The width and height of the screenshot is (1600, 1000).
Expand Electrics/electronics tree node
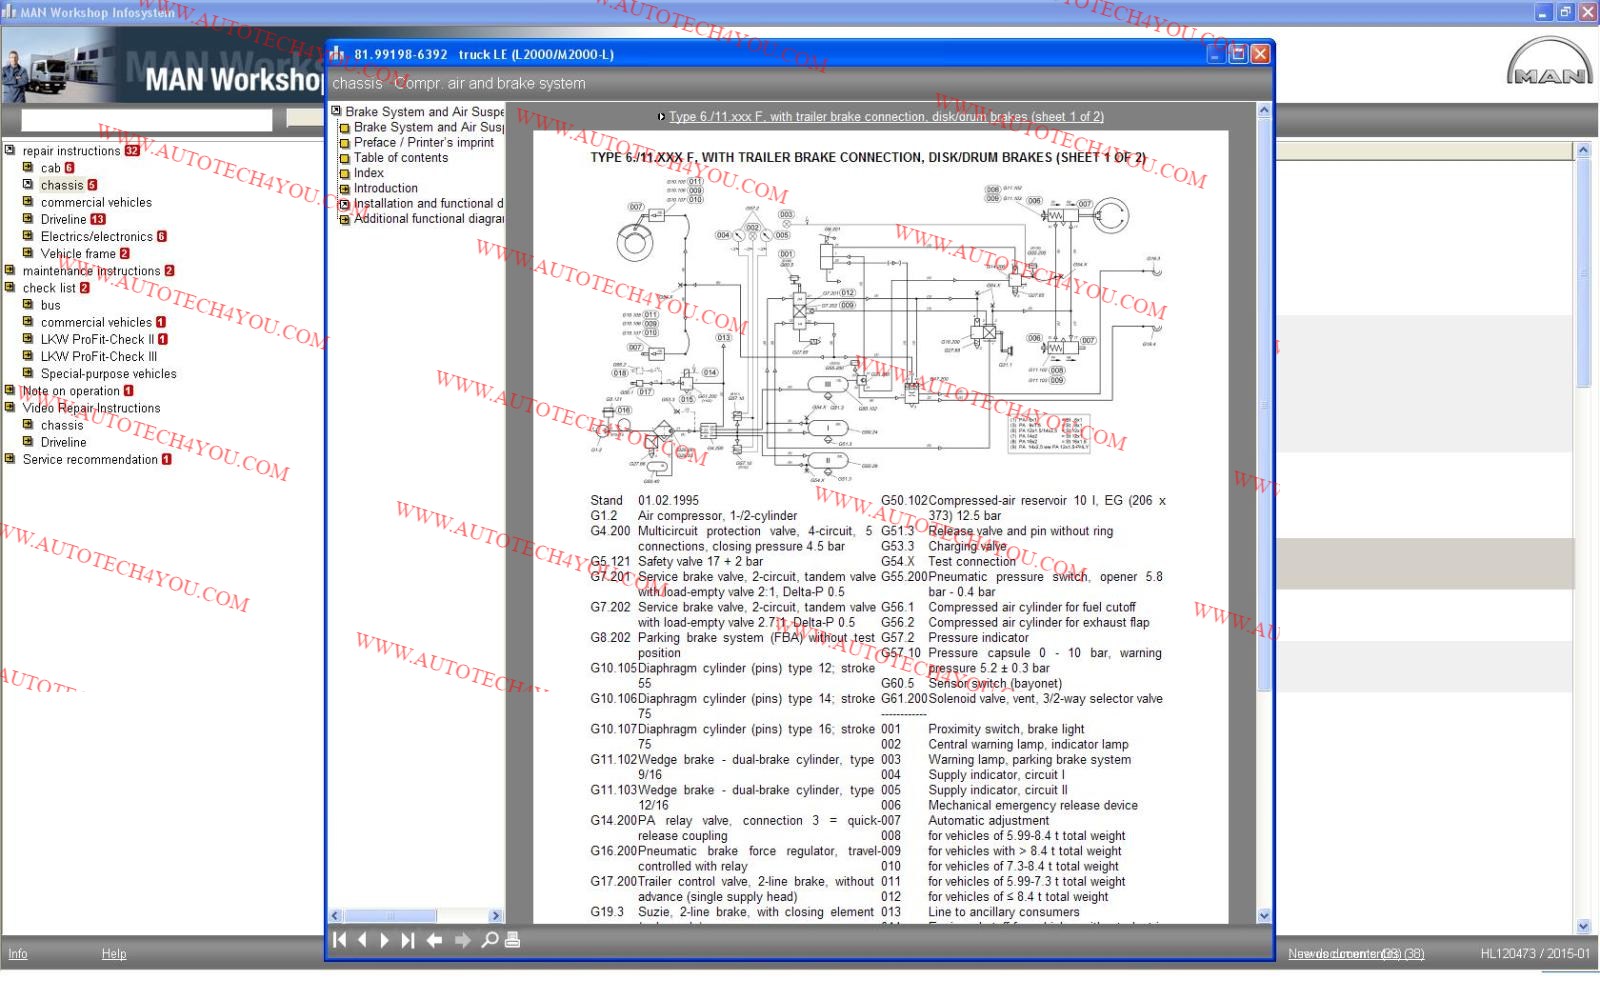(28, 236)
